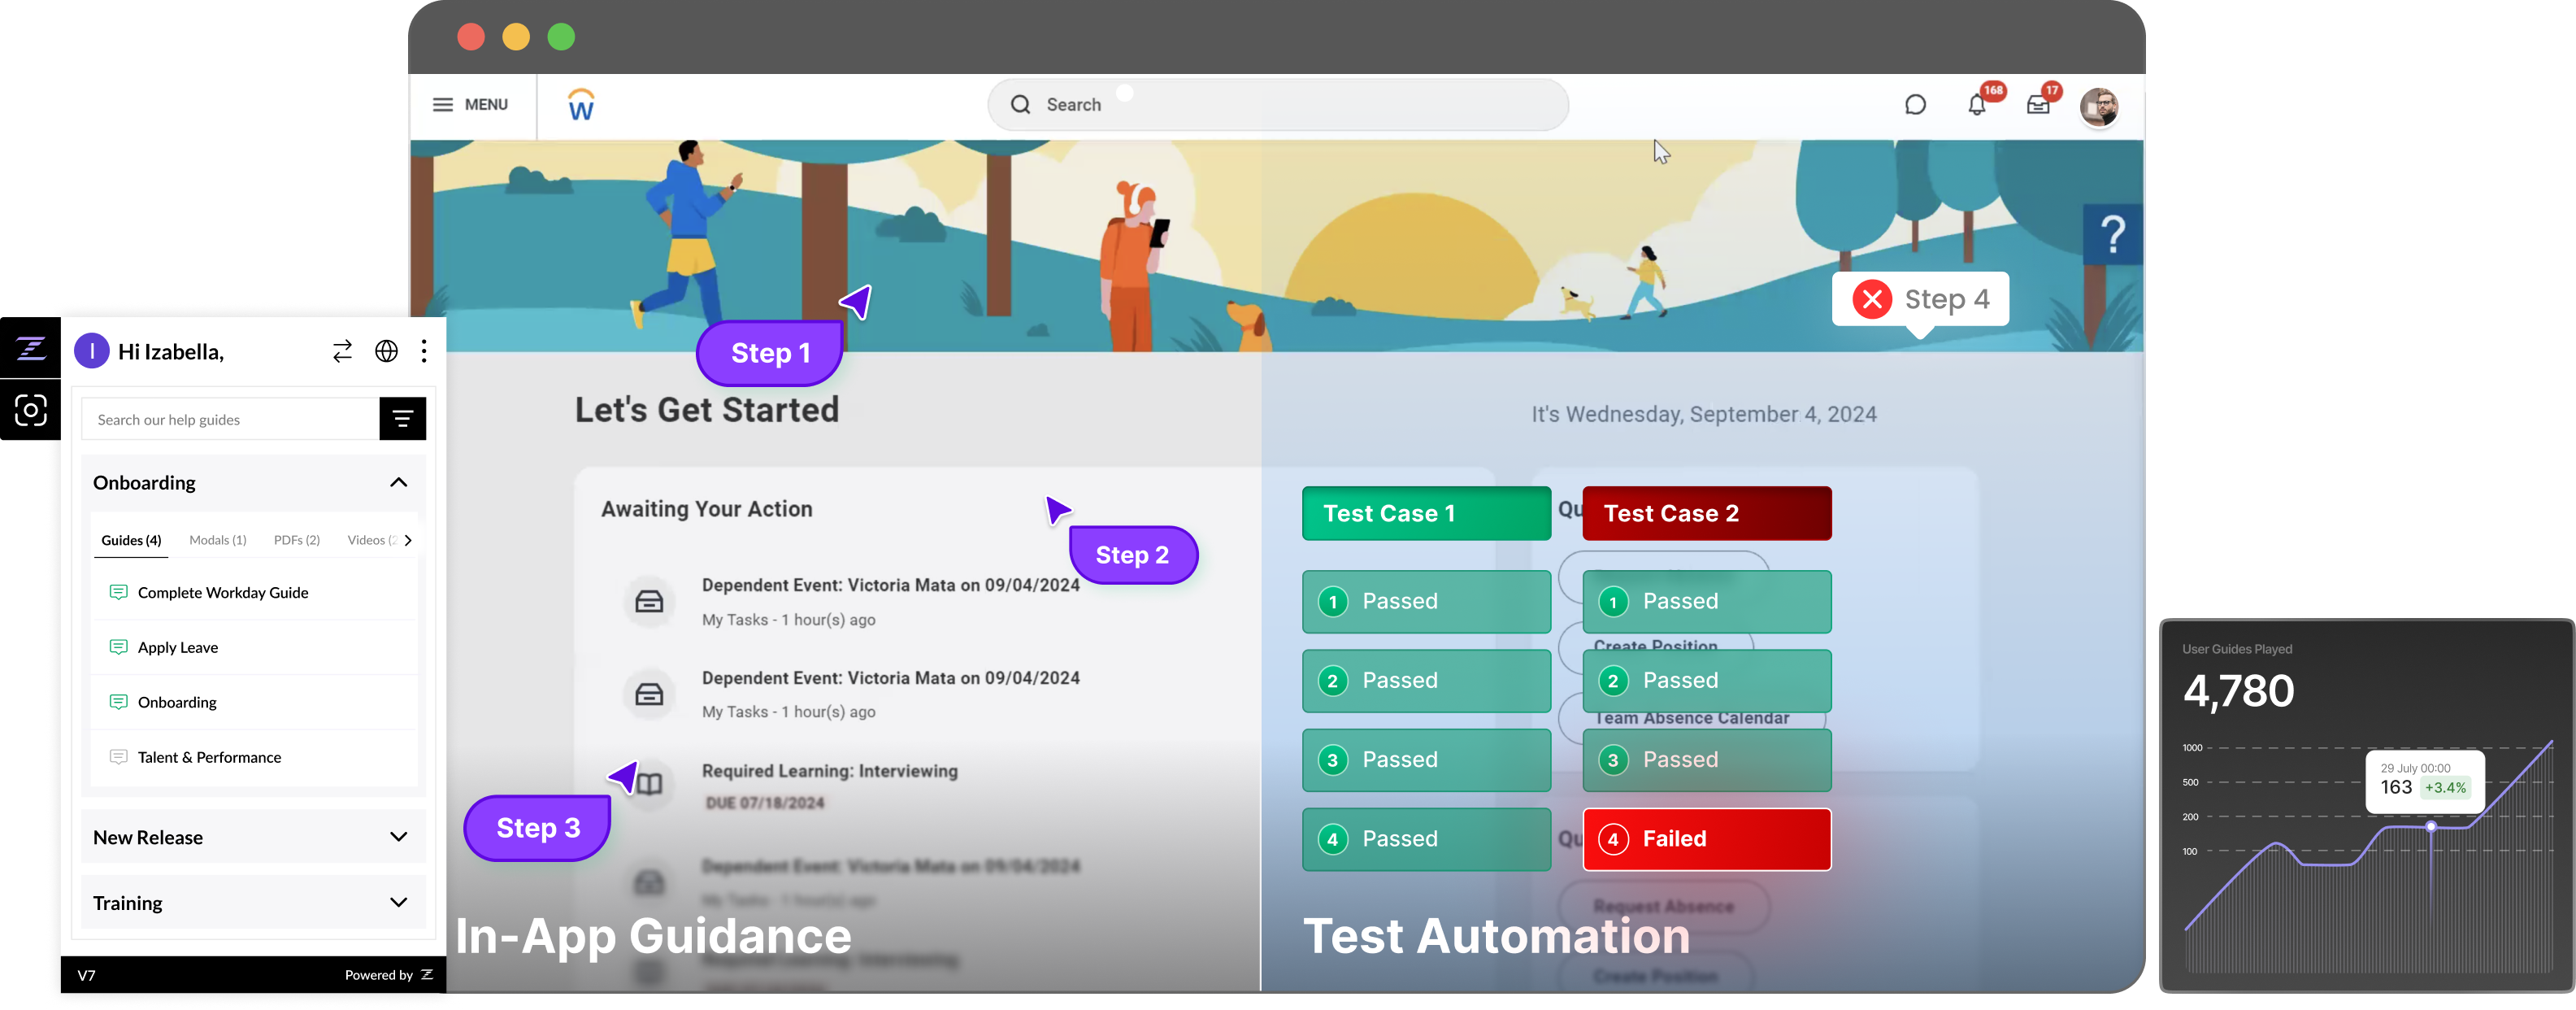Click the Z logo in black sidebar
The width and height of the screenshot is (2576, 1010).
coord(30,348)
